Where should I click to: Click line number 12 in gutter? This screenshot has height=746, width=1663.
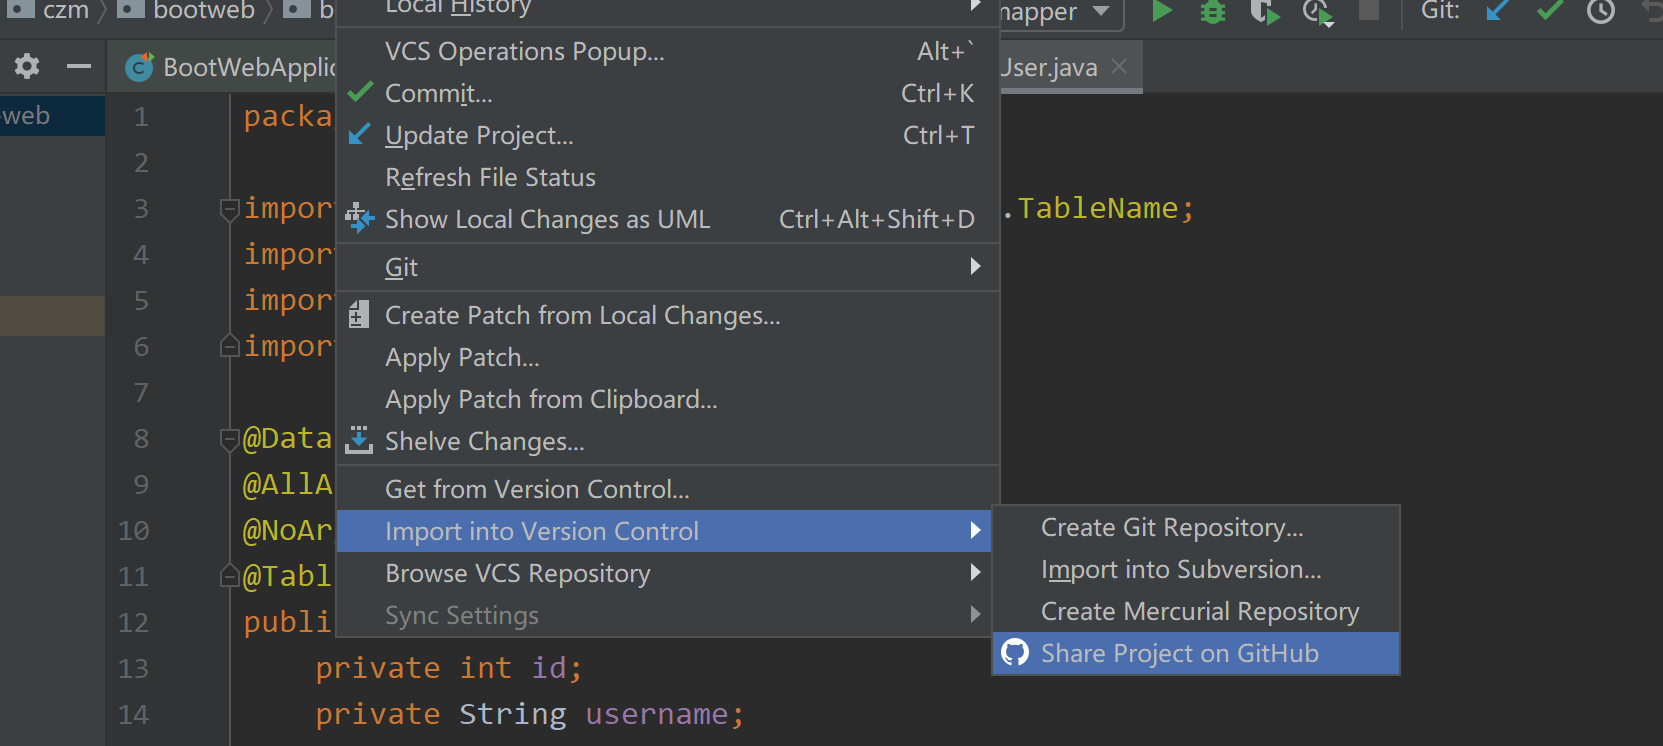[133, 622]
